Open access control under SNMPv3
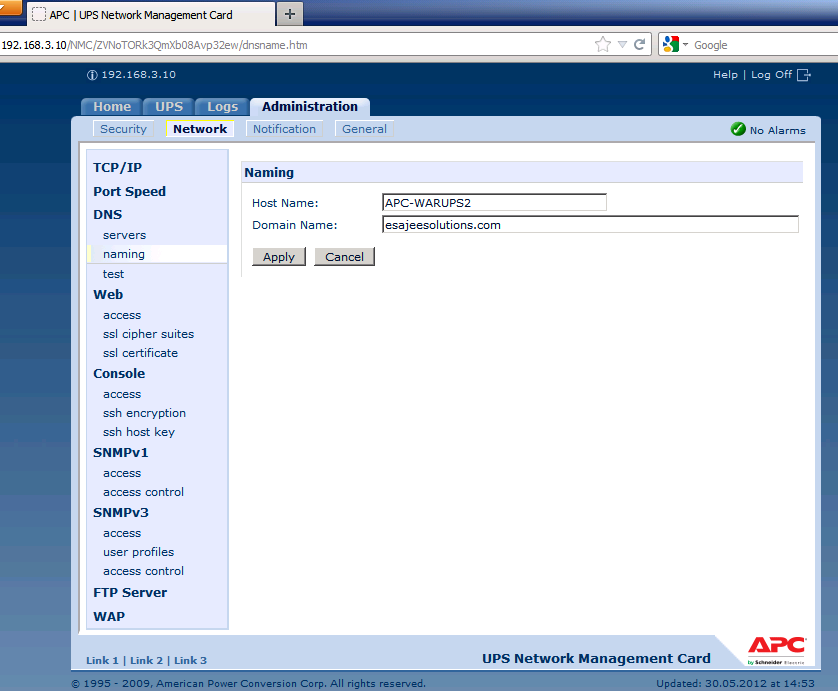838x691 pixels. [x=143, y=571]
